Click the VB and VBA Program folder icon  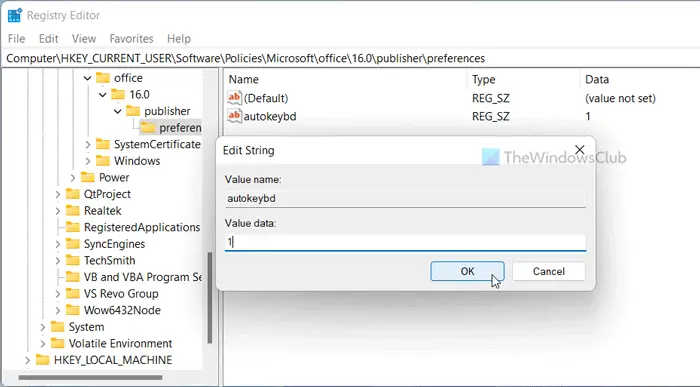click(x=72, y=277)
